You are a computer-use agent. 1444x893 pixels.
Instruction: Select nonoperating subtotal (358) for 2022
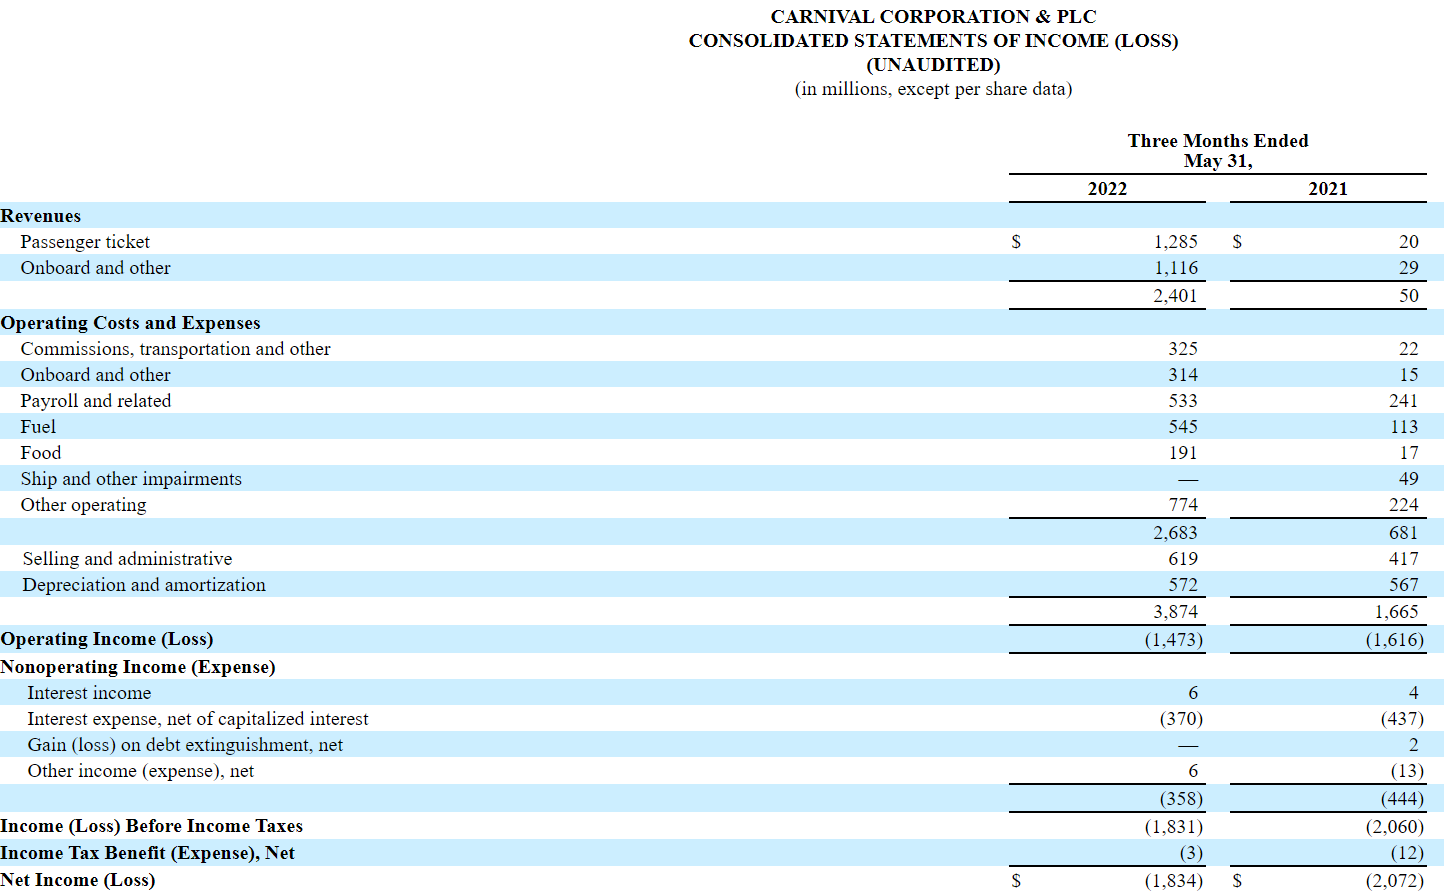1181,799
